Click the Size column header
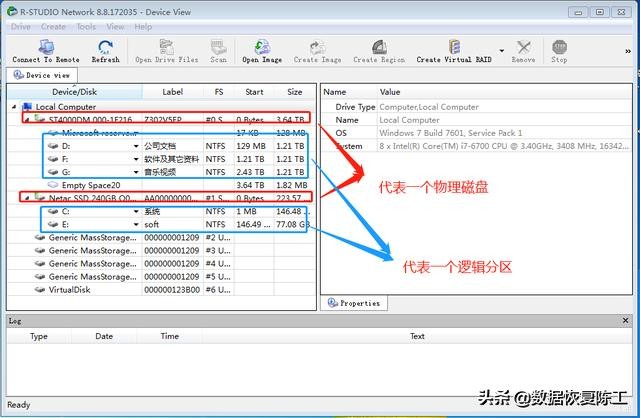The width and height of the screenshot is (640, 418). click(x=295, y=92)
